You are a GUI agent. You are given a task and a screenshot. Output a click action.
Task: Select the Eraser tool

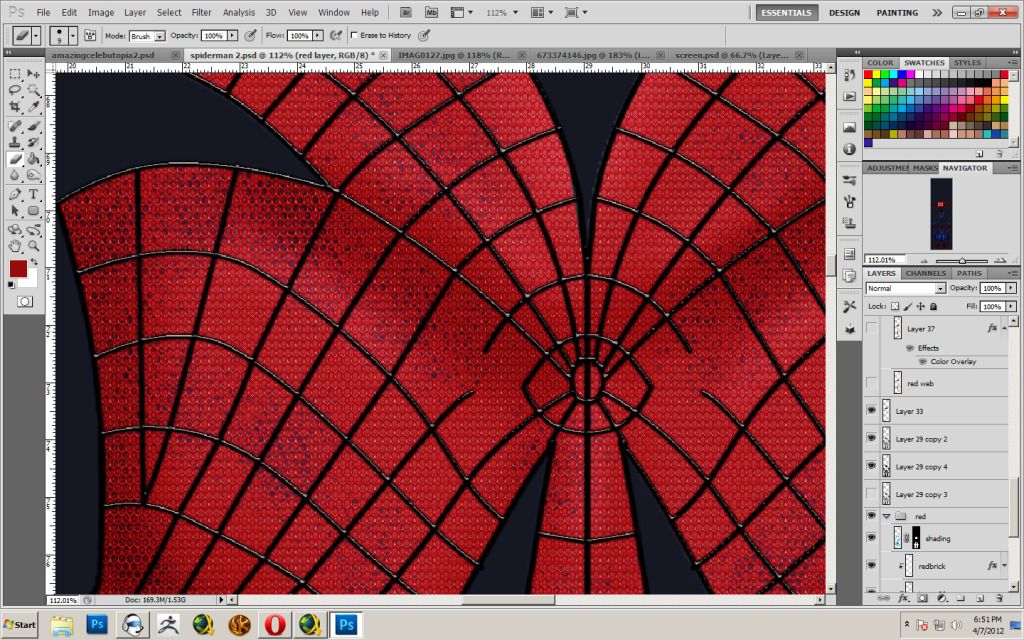(14, 158)
